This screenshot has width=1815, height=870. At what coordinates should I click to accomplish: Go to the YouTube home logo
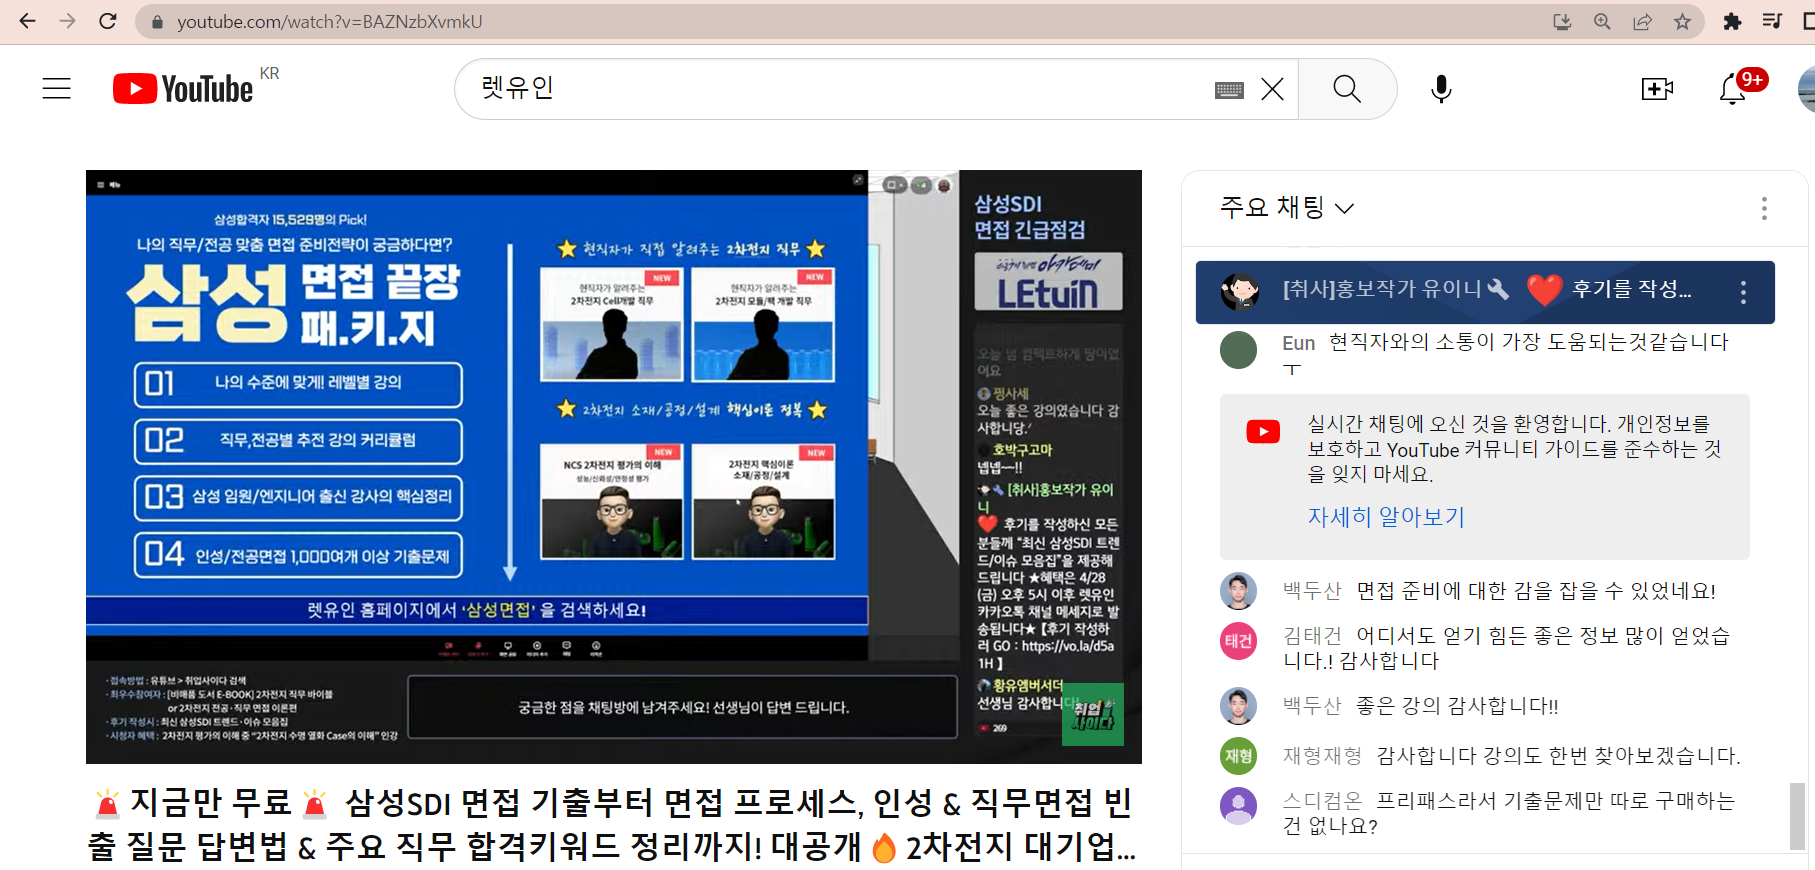coord(184,89)
